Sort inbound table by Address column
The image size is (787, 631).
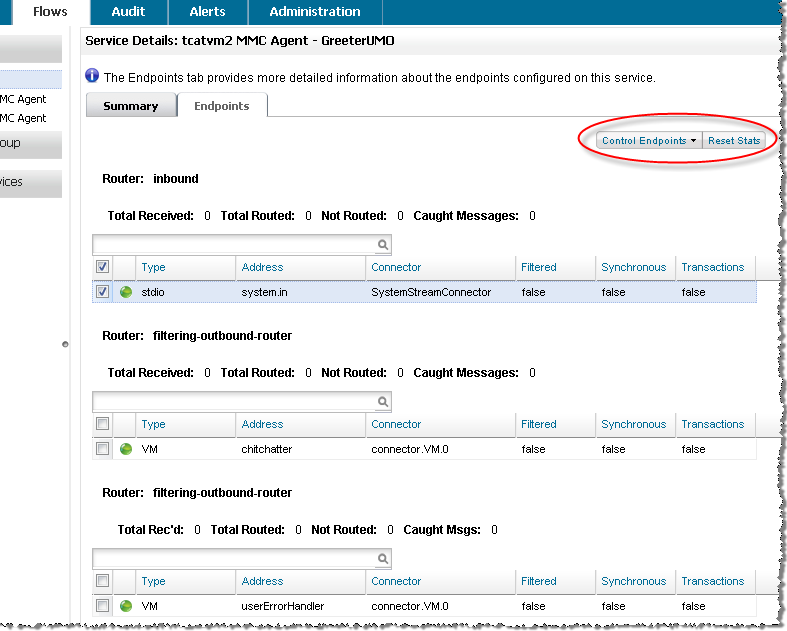[x=263, y=267]
